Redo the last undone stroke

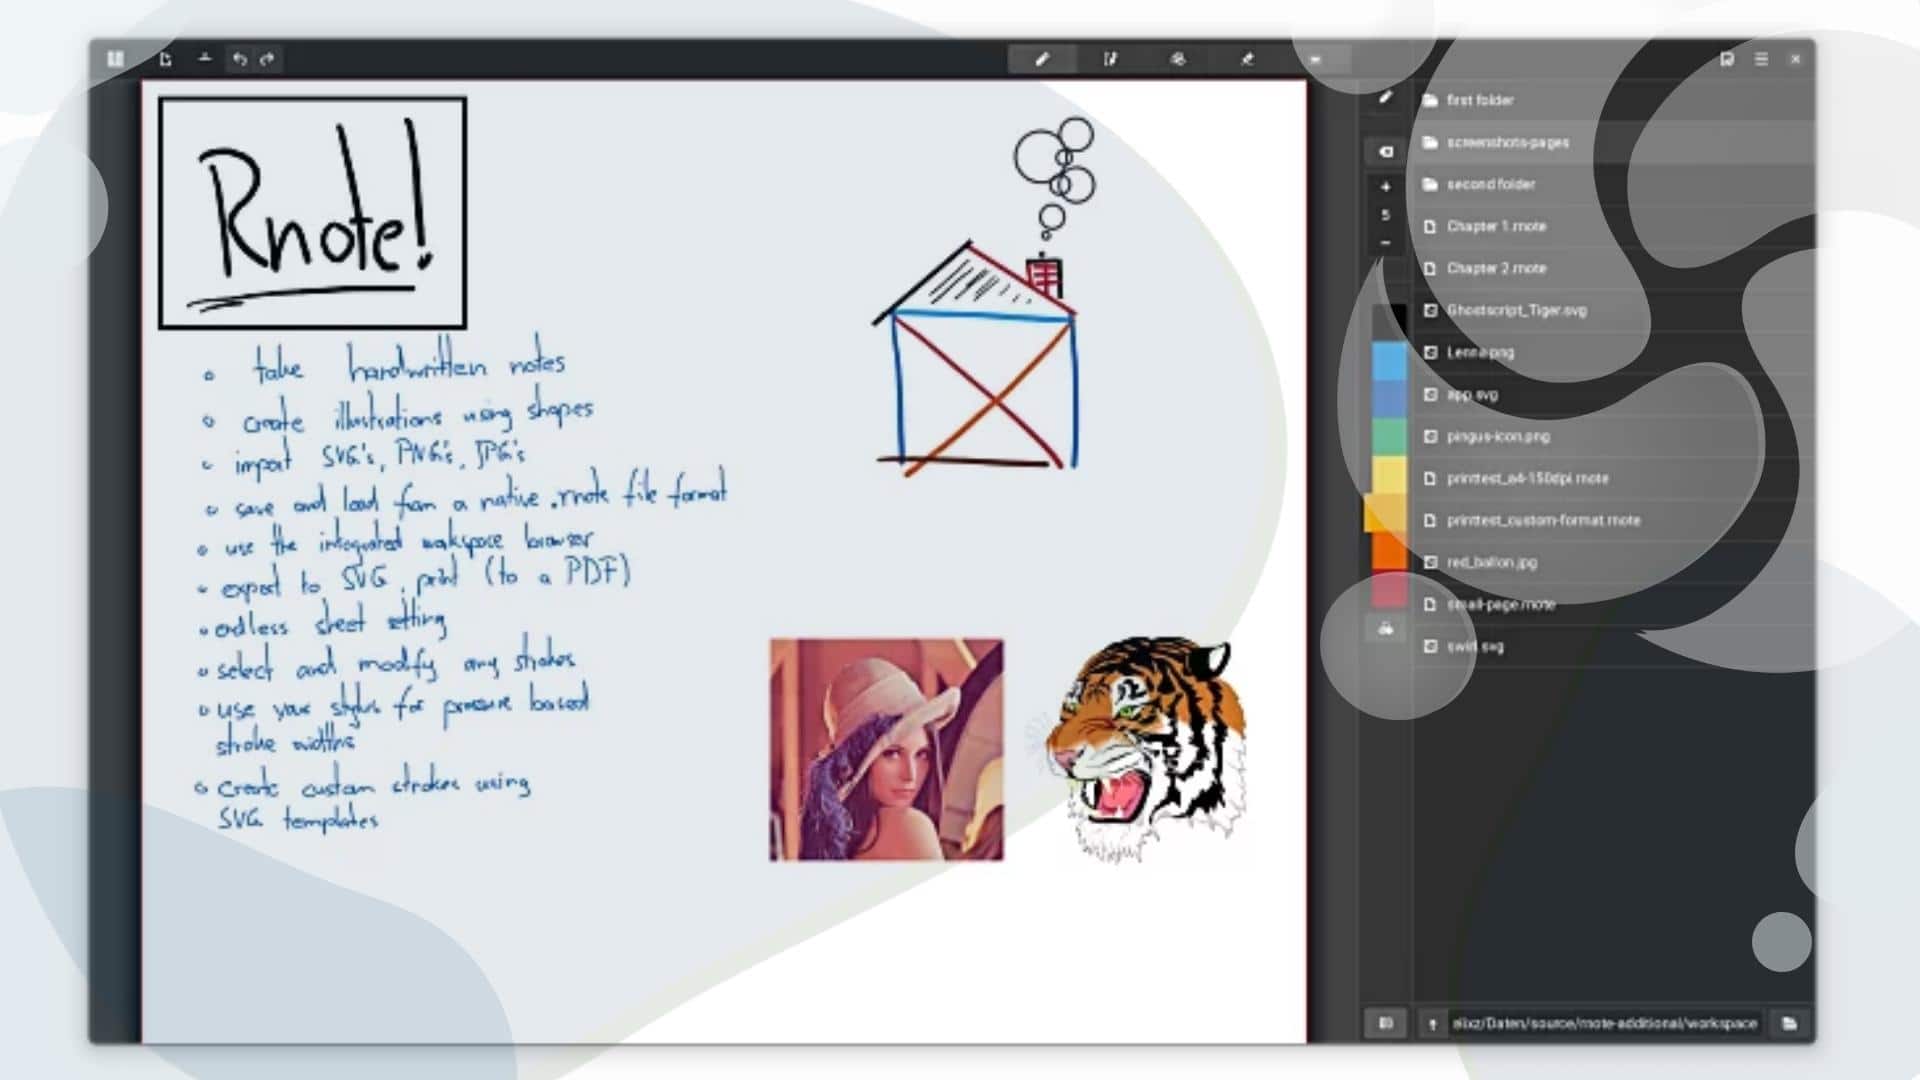pyautogui.click(x=267, y=59)
